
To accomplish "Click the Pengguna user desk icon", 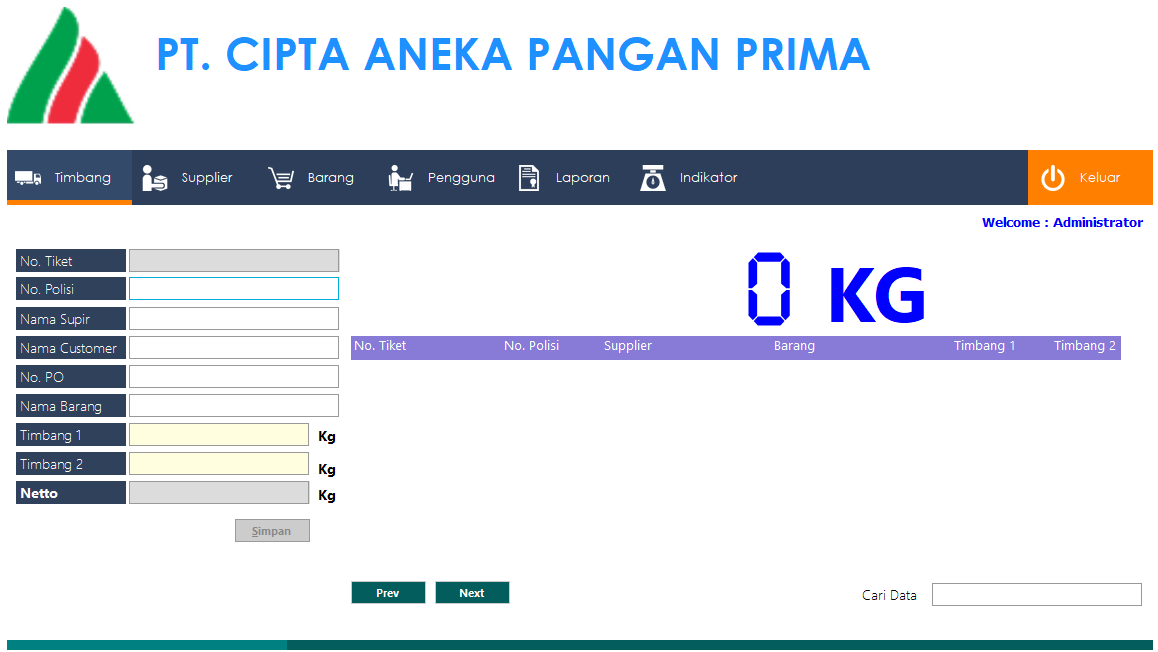I will tap(400, 178).
